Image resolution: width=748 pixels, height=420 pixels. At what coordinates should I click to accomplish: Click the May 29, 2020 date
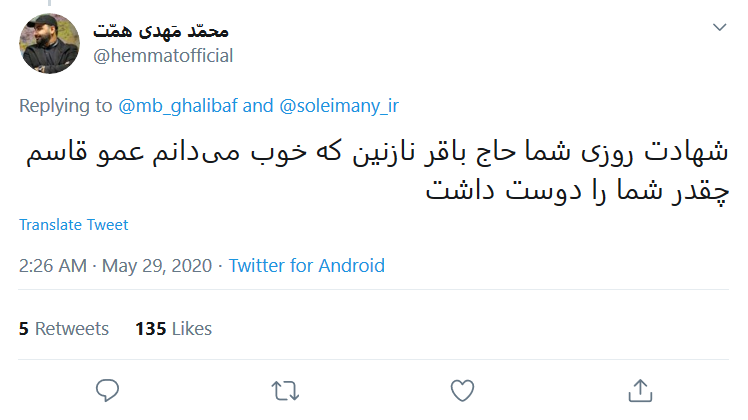tap(156, 266)
